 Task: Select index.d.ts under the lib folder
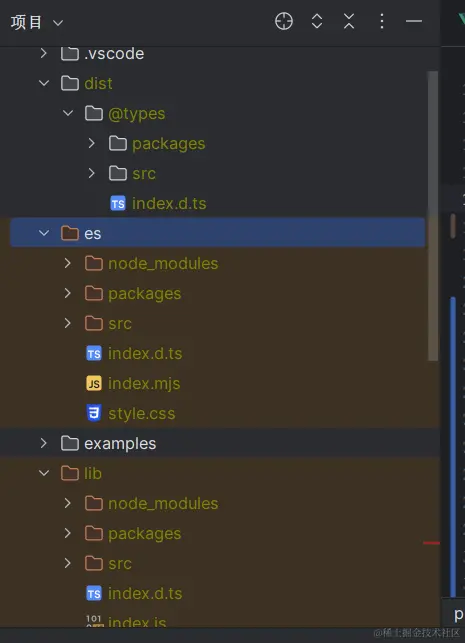(x=145, y=593)
